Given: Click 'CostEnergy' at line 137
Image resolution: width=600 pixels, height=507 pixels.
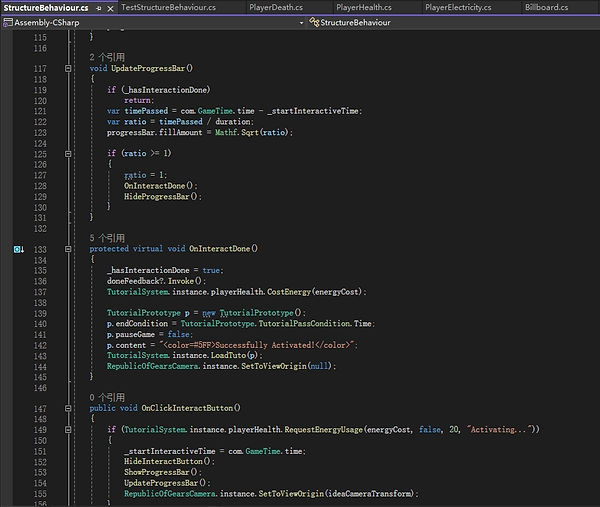Looking at the screenshot, I should click(289, 292).
